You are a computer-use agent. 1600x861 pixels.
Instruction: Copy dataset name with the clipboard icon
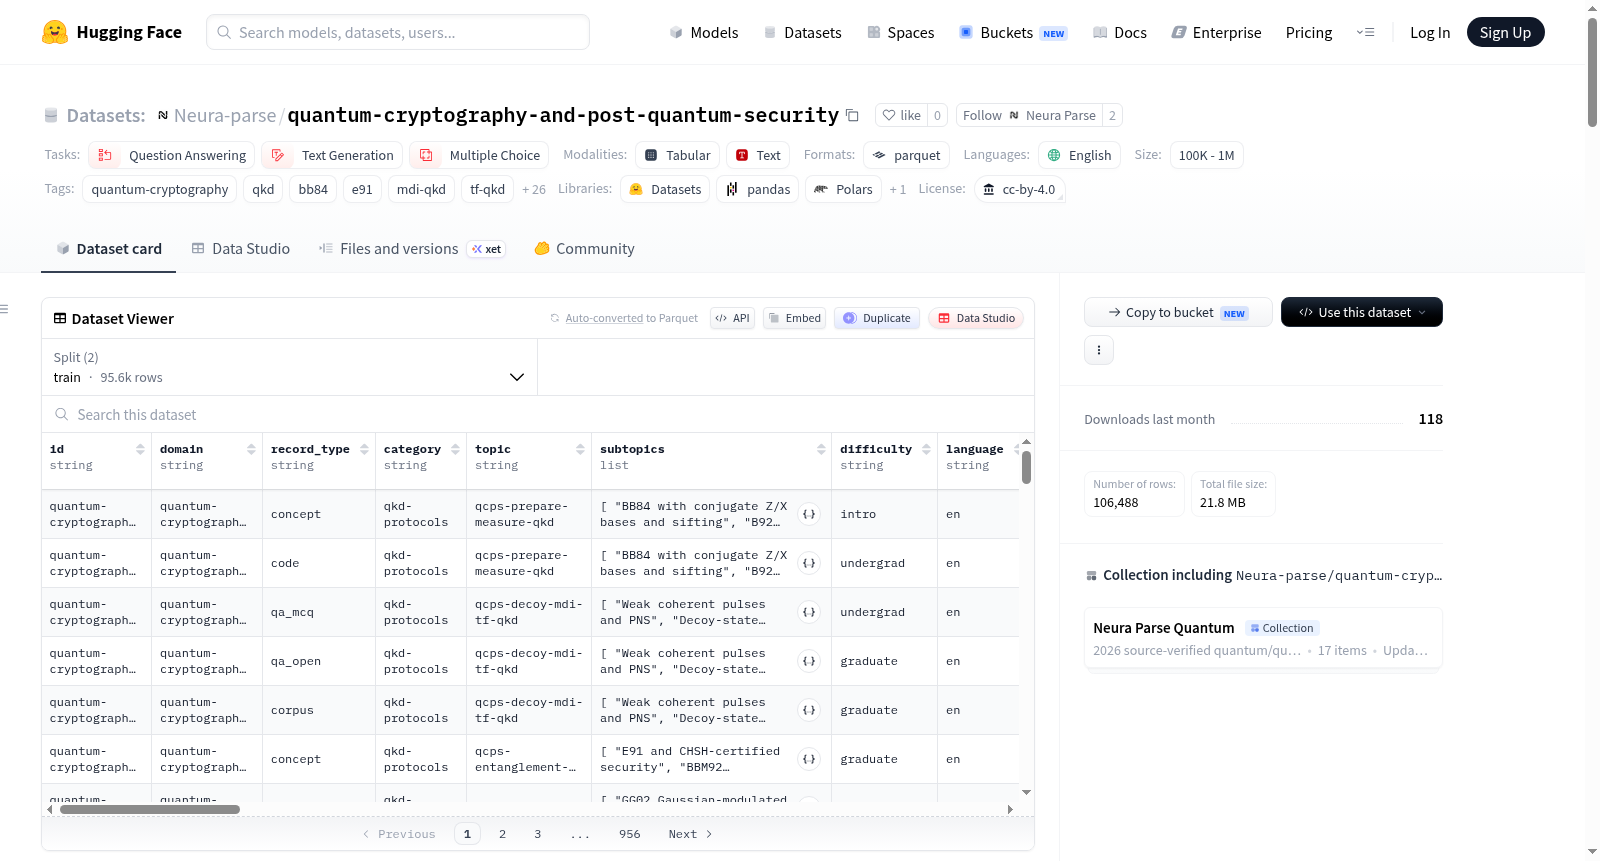click(x=852, y=115)
